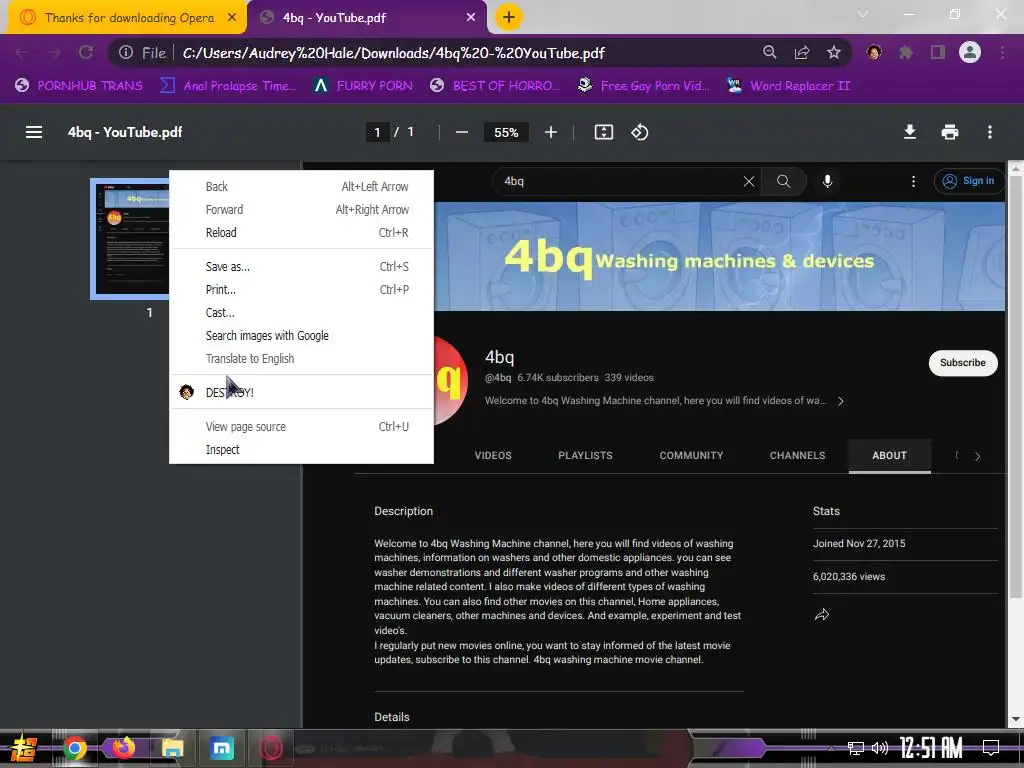Click the share arrow under Stats
The image size is (1024, 768).
click(x=822, y=615)
